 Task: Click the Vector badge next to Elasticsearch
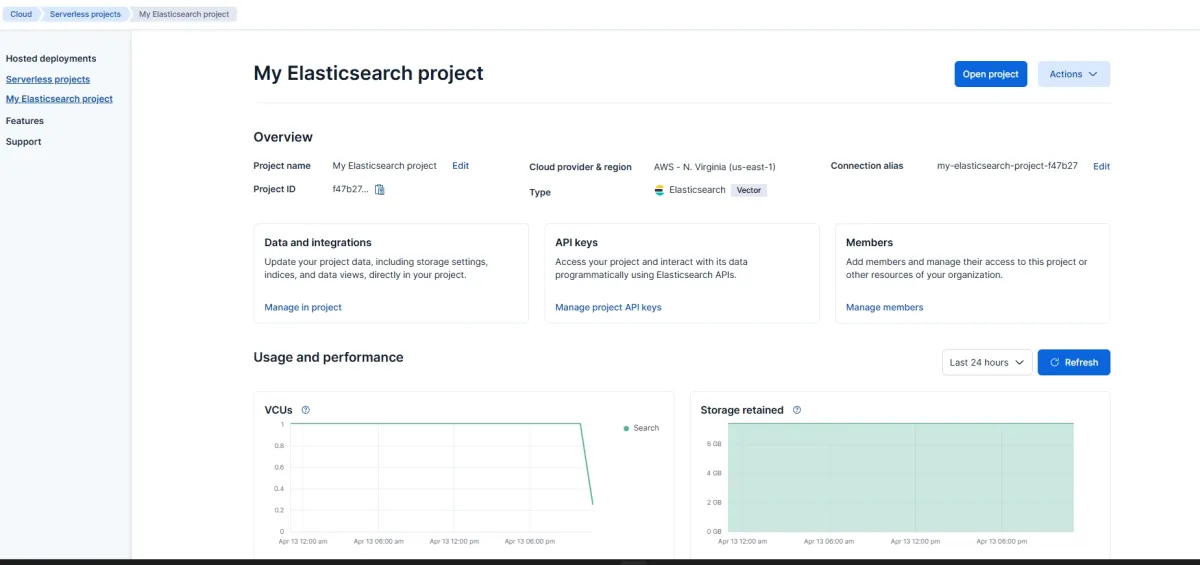coord(749,190)
